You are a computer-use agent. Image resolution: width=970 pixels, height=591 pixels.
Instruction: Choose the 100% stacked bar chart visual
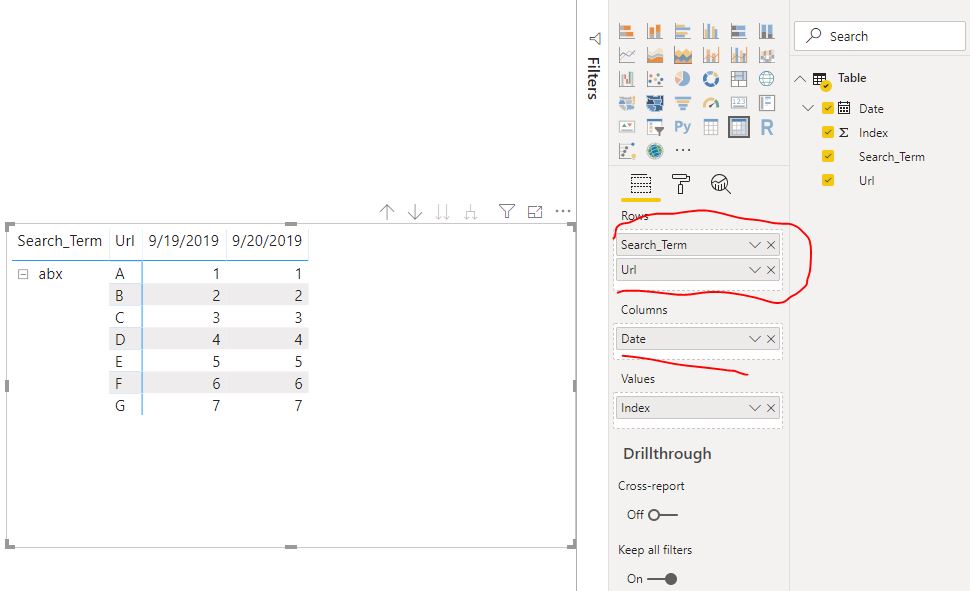point(739,31)
